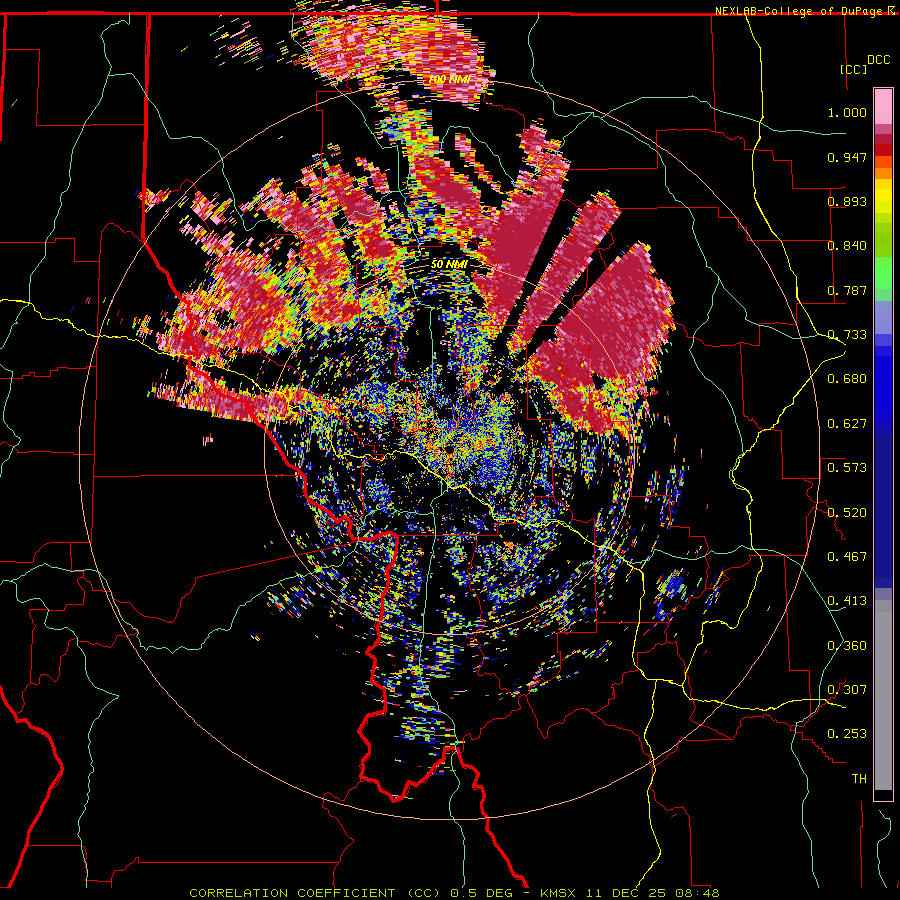The width and height of the screenshot is (900, 900).
Task: Select the 0.253 scale value
Action: [x=847, y=734]
